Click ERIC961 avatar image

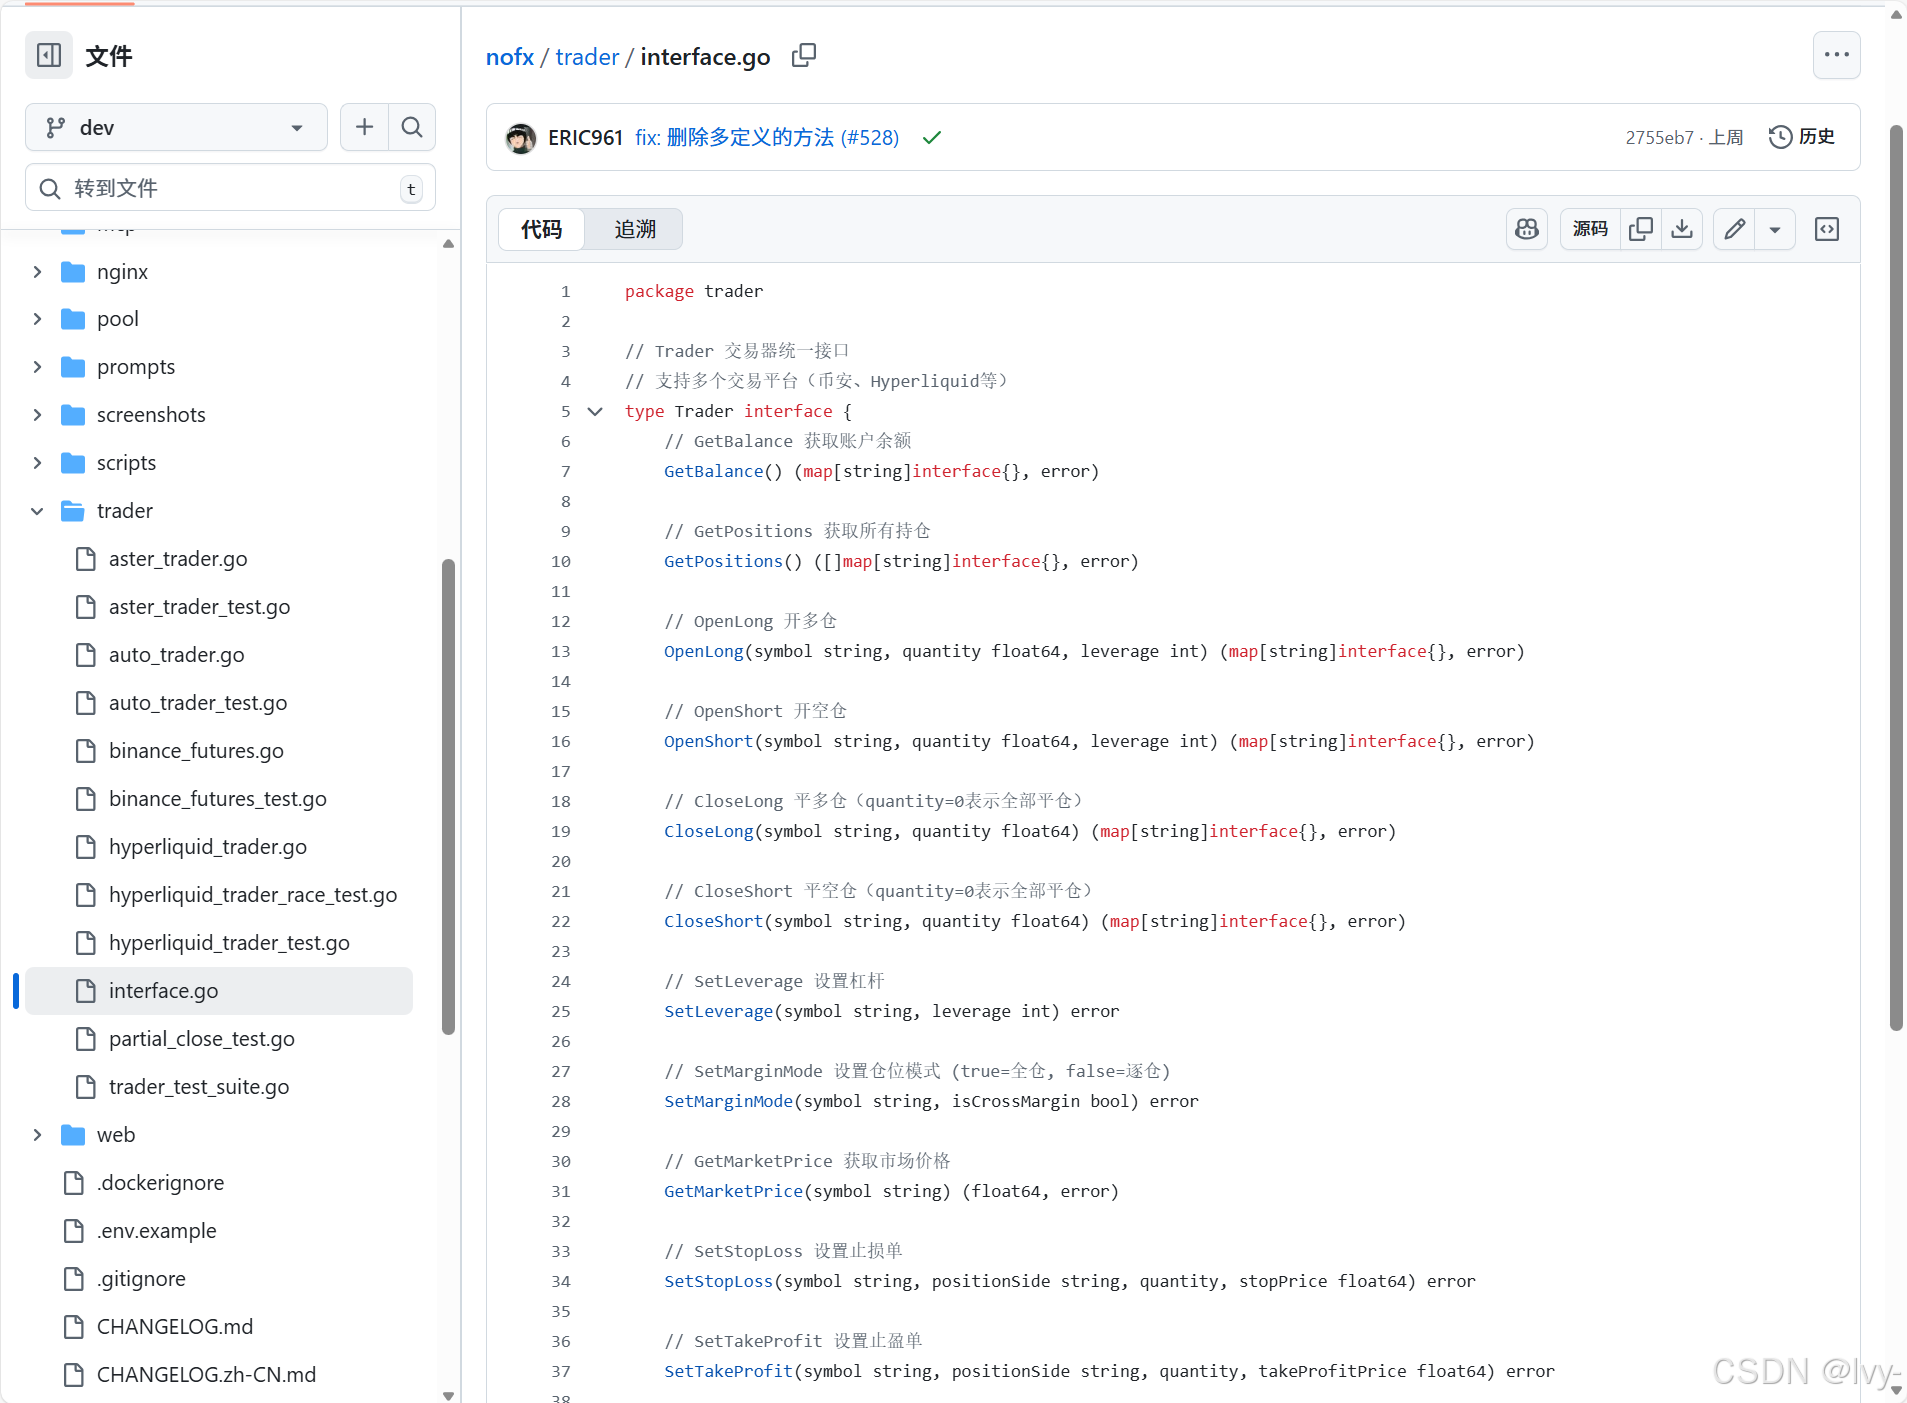pyautogui.click(x=520, y=138)
